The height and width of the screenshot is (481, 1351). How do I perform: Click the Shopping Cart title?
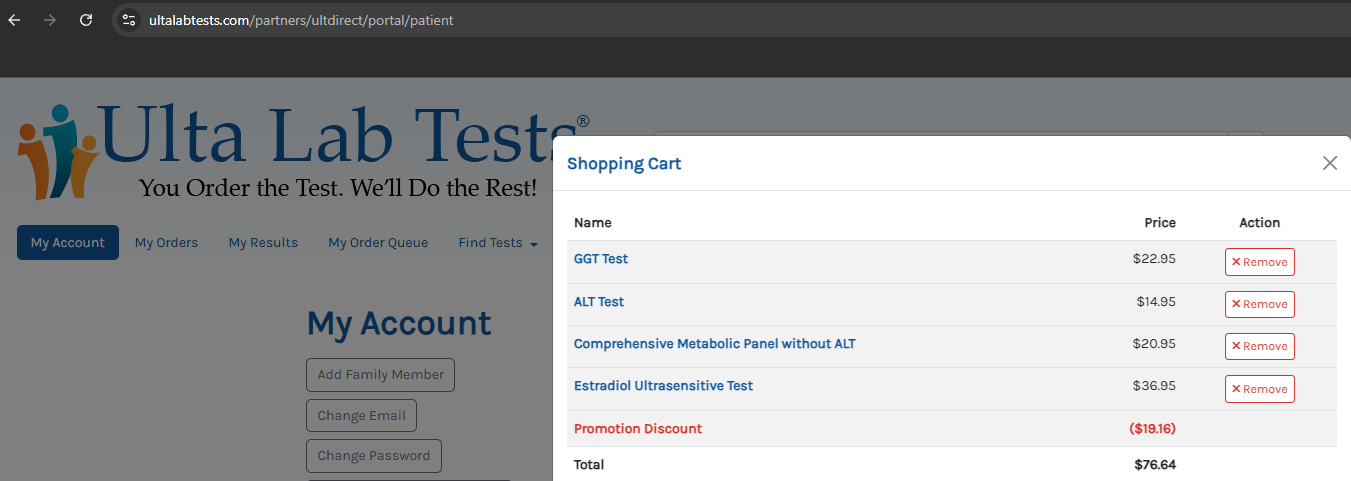click(624, 164)
